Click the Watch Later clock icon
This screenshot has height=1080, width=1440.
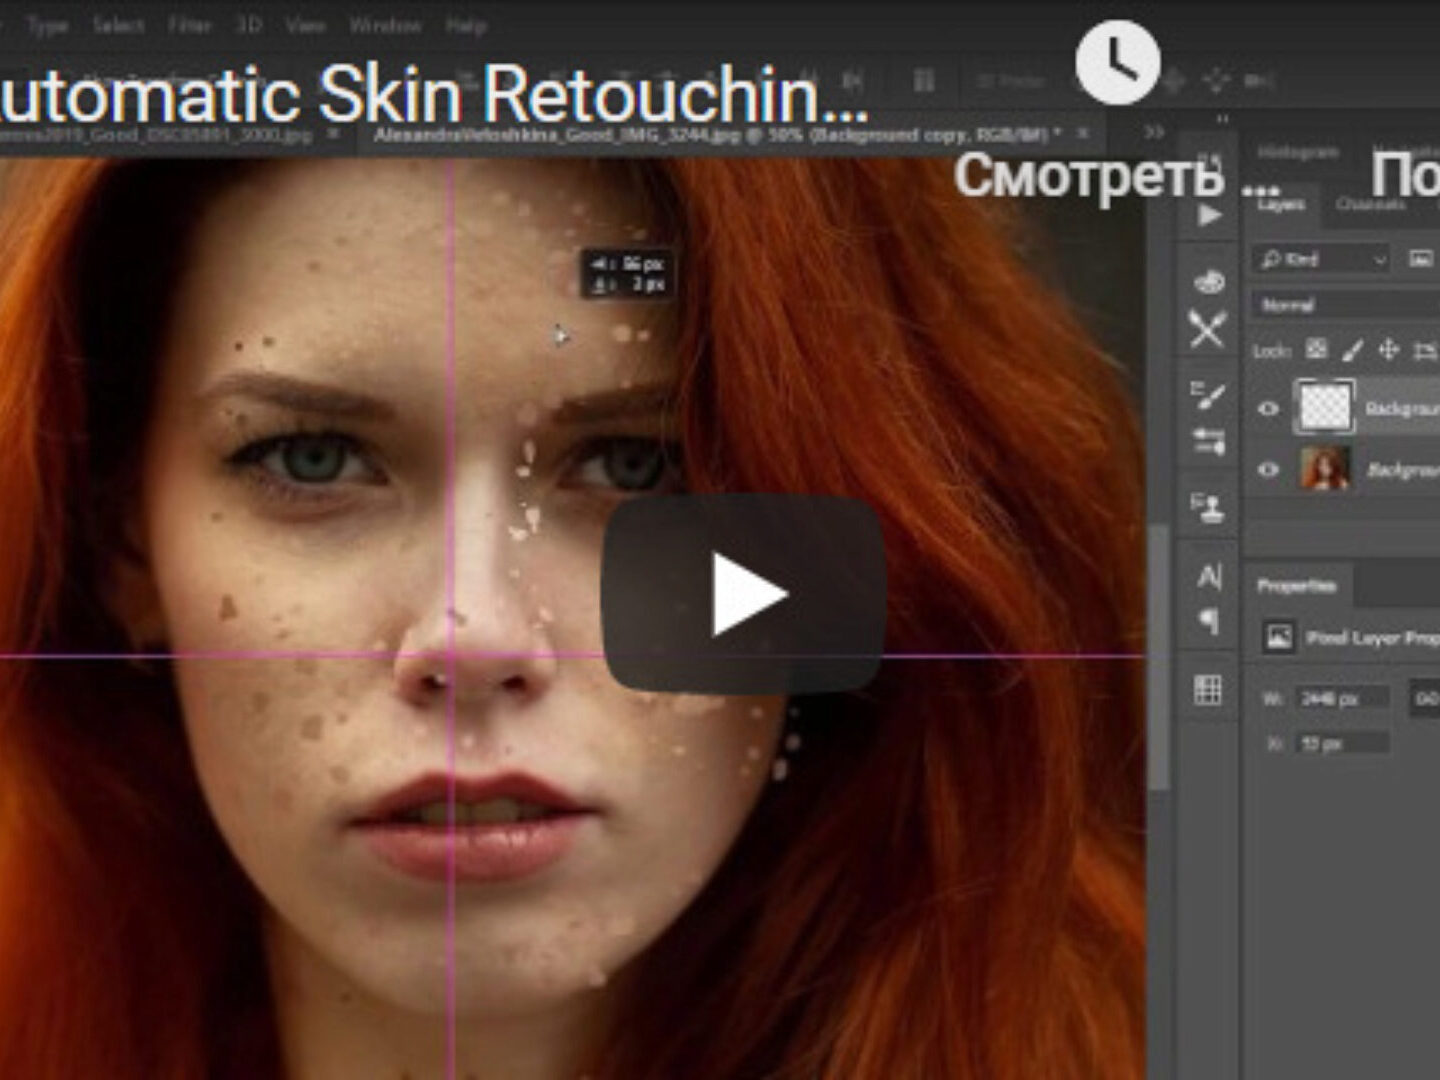(1117, 62)
